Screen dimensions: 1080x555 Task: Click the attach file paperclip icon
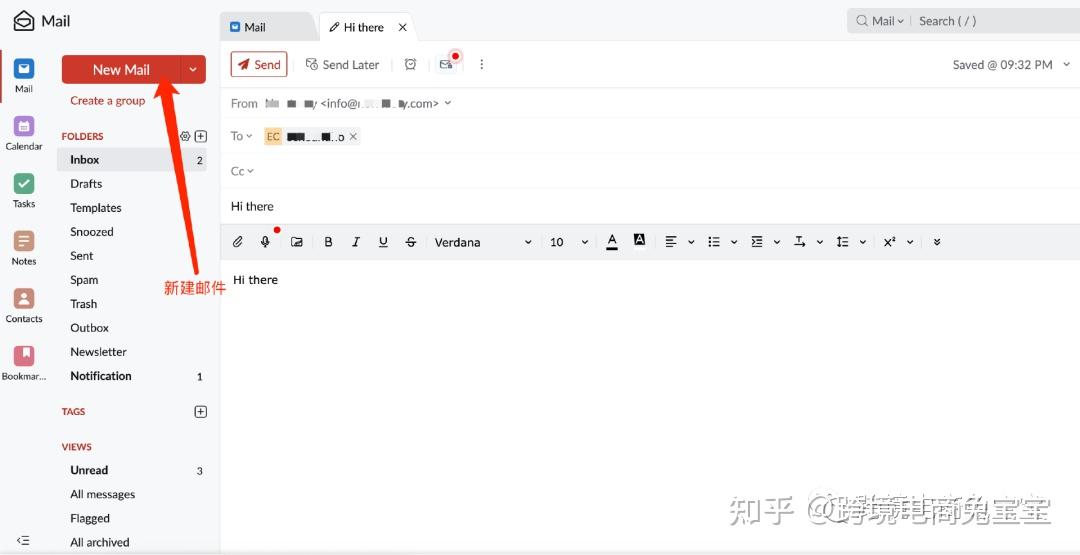coord(238,242)
